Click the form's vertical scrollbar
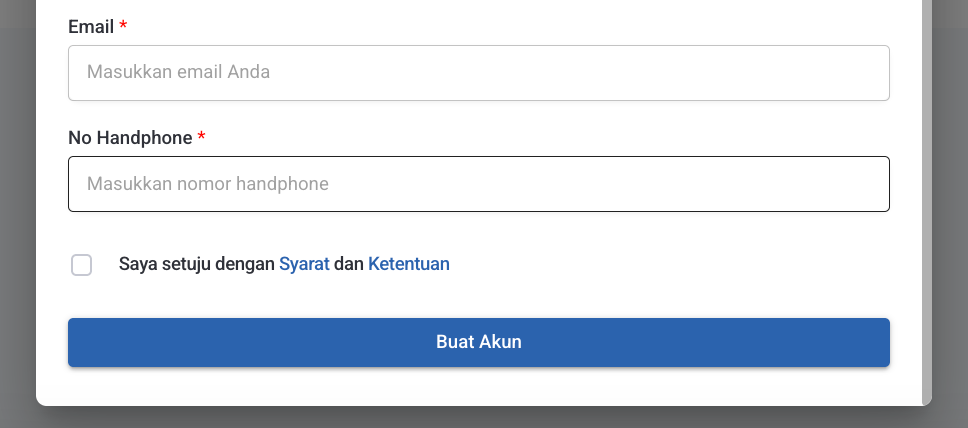This screenshot has height=428, width=968. 927,200
